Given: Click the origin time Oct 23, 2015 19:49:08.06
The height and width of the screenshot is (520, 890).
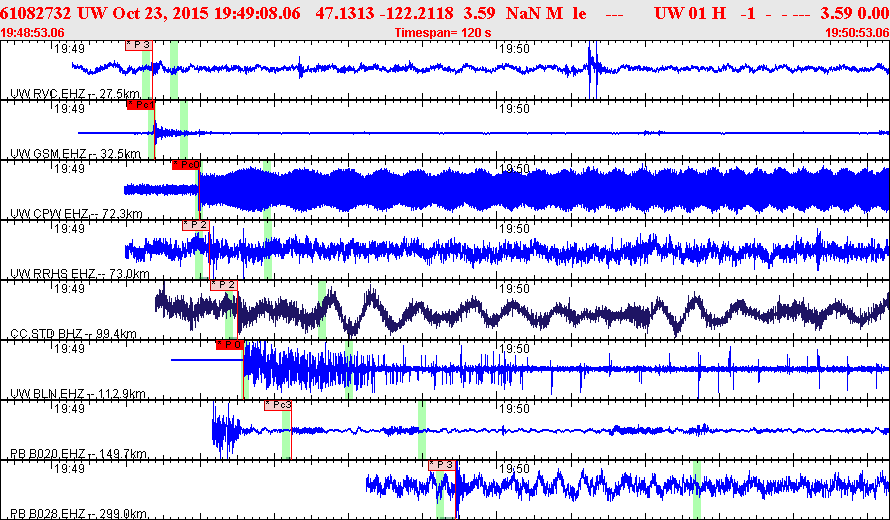Looking at the screenshot, I should pyautogui.click(x=207, y=14).
